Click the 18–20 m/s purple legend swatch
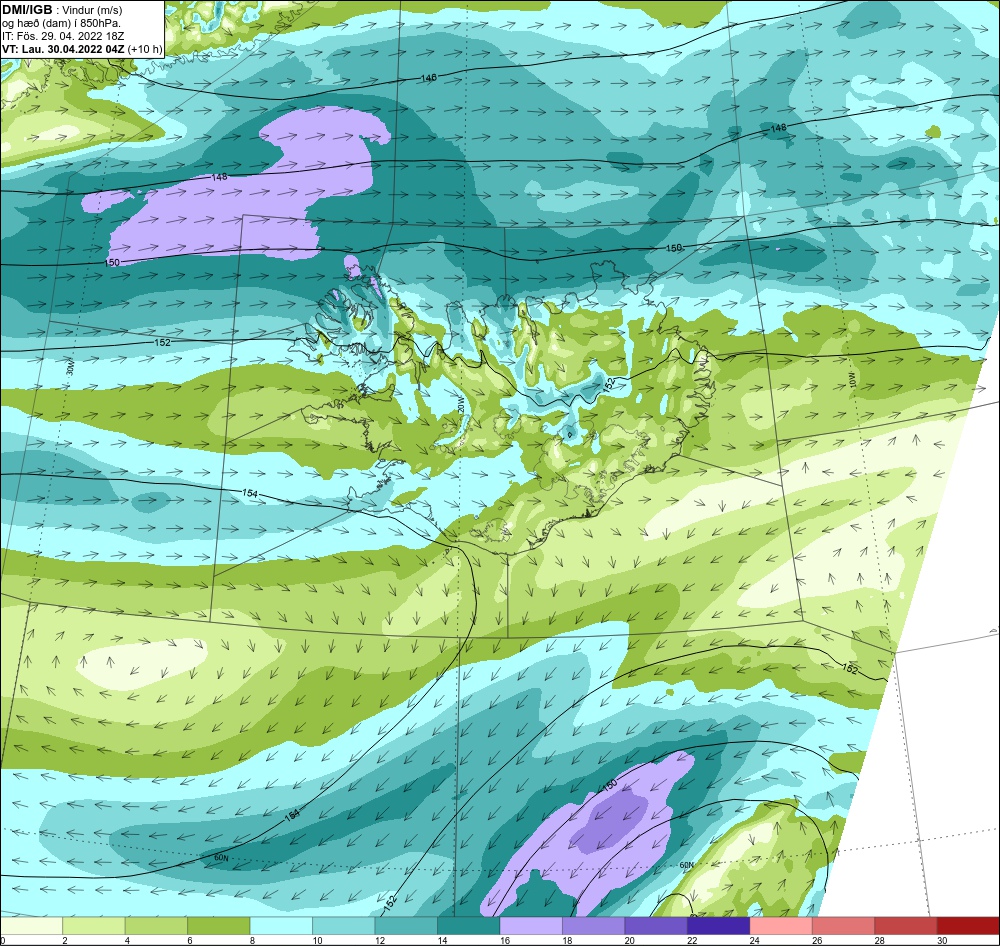This screenshot has width=1000, height=946. tap(594, 925)
